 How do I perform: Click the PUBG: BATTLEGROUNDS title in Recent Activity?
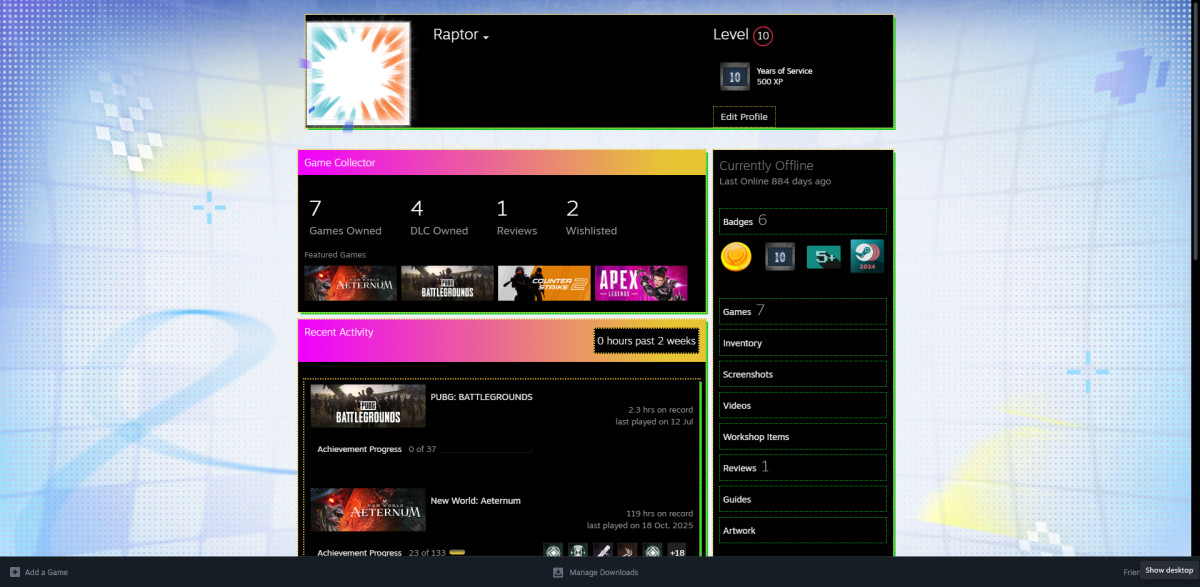pos(481,397)
